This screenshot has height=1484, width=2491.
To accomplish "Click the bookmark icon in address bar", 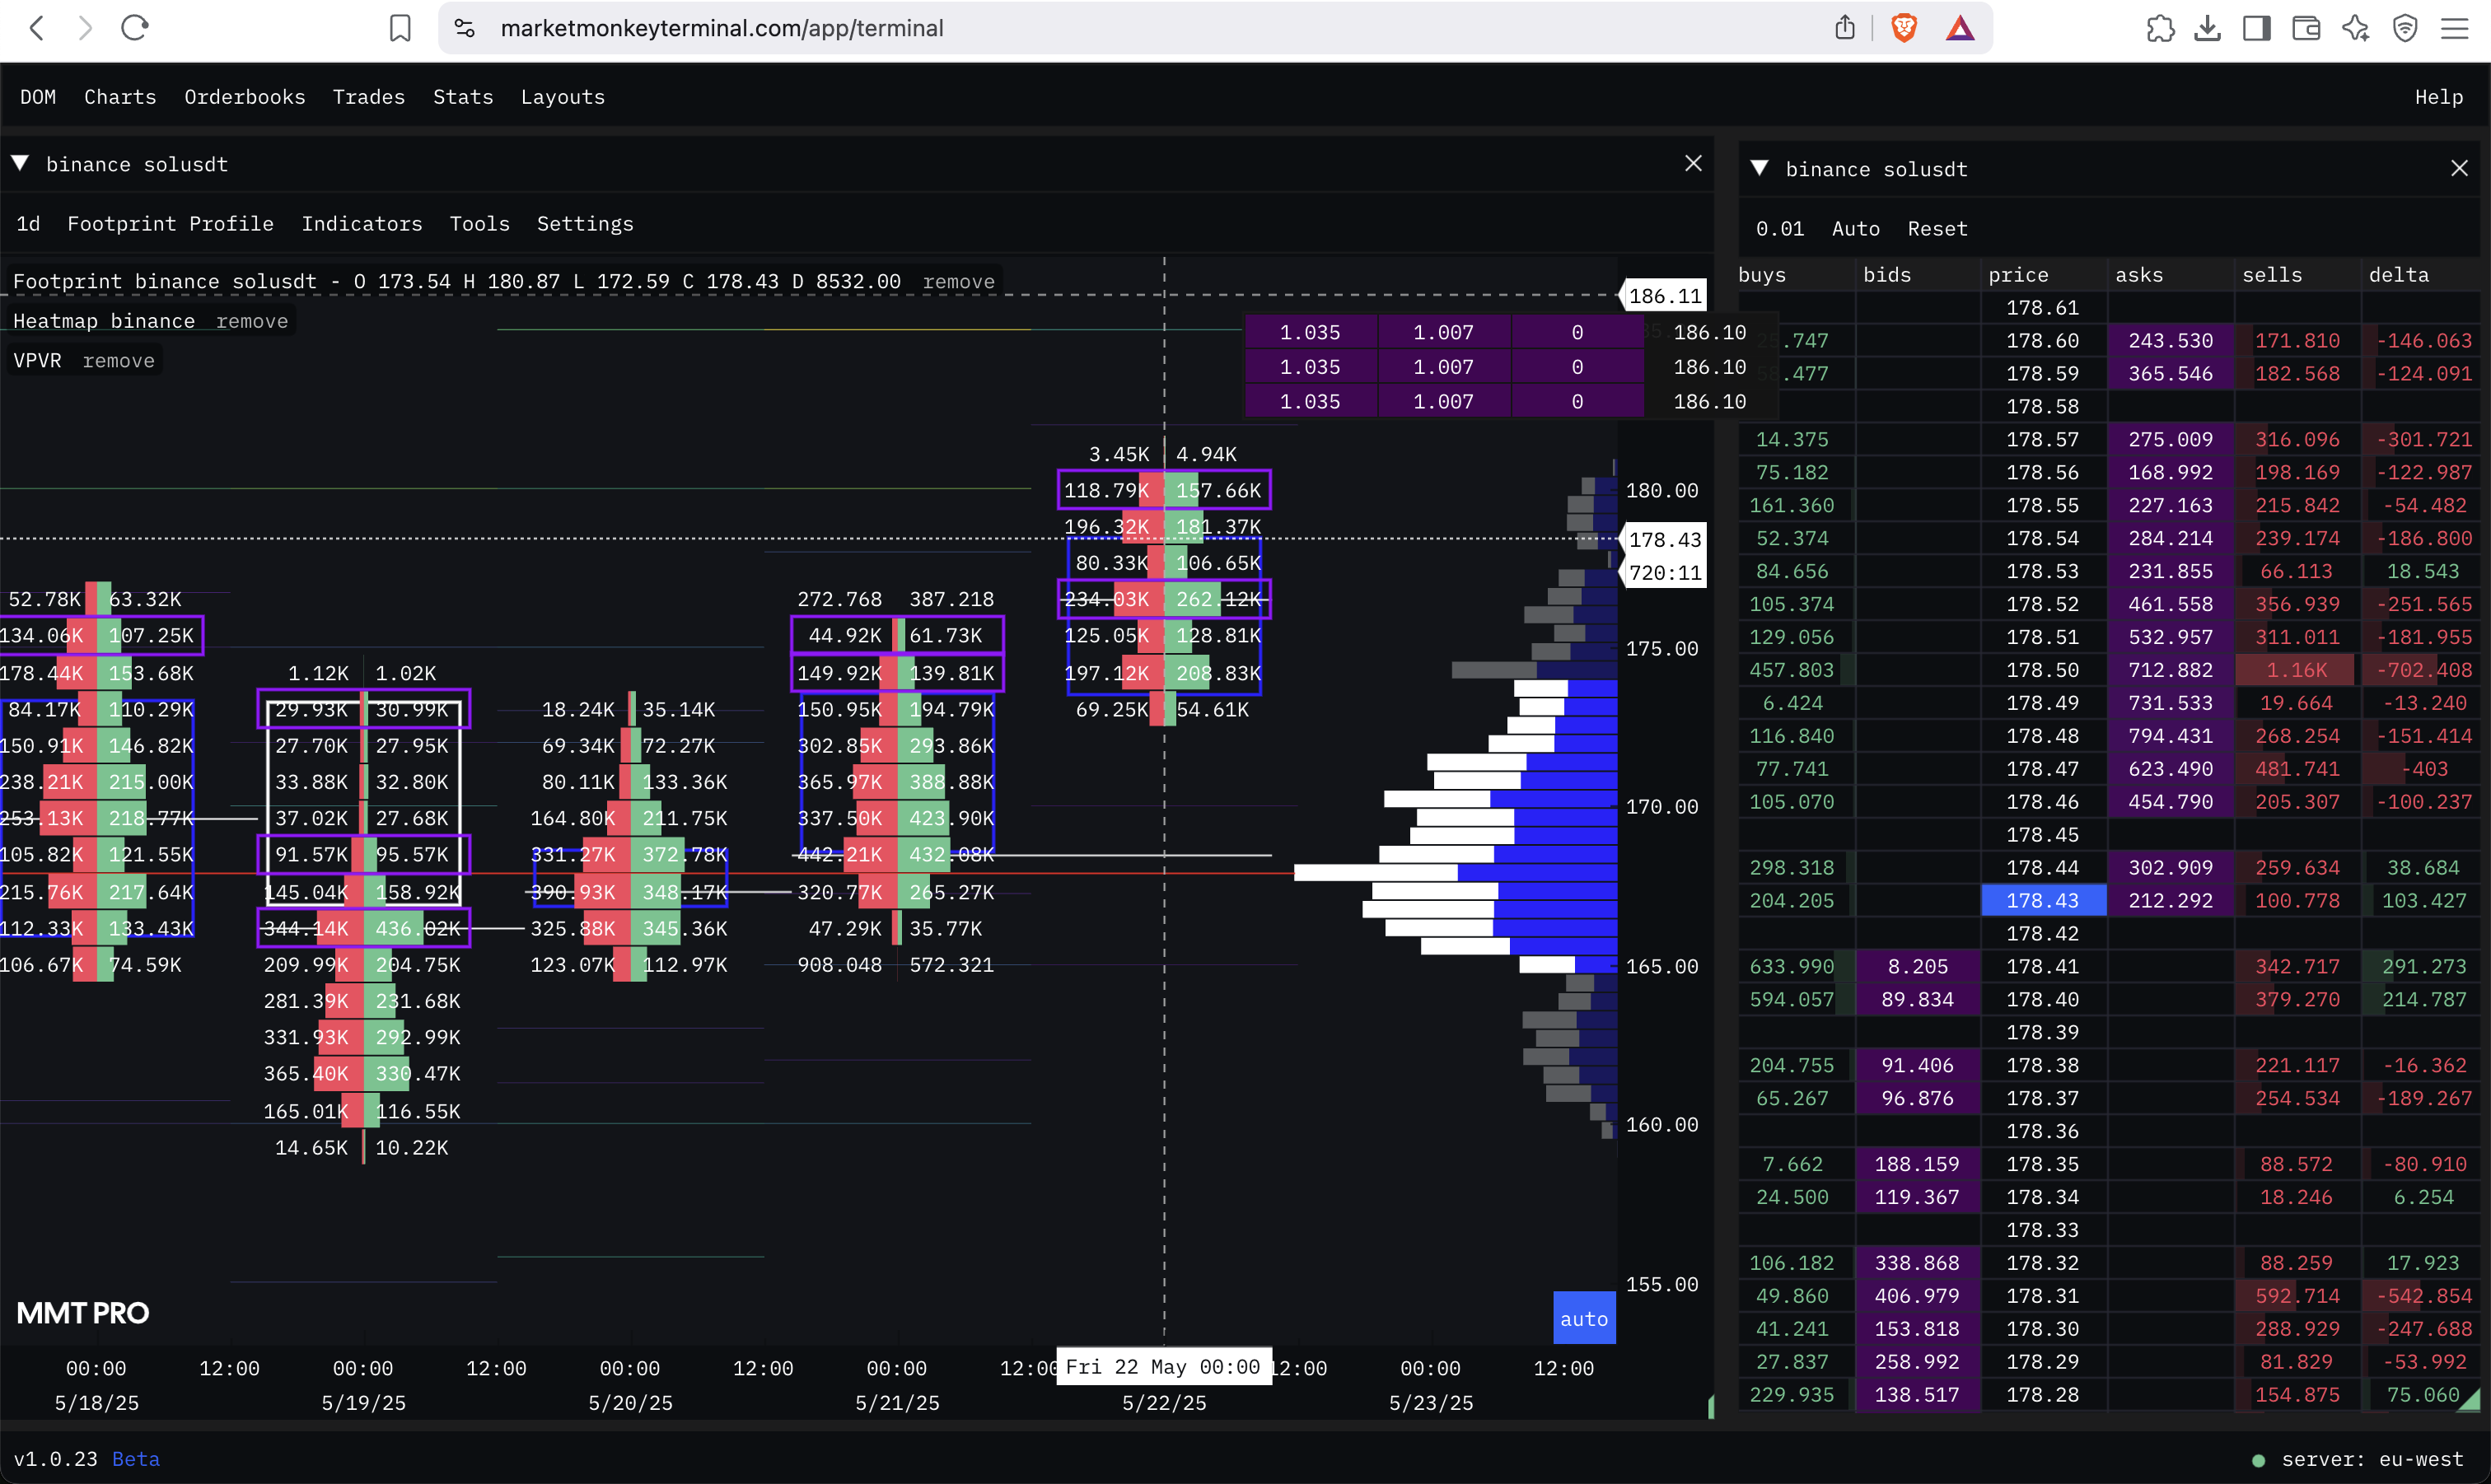I will pyautogui.click(x=400, y=28).
